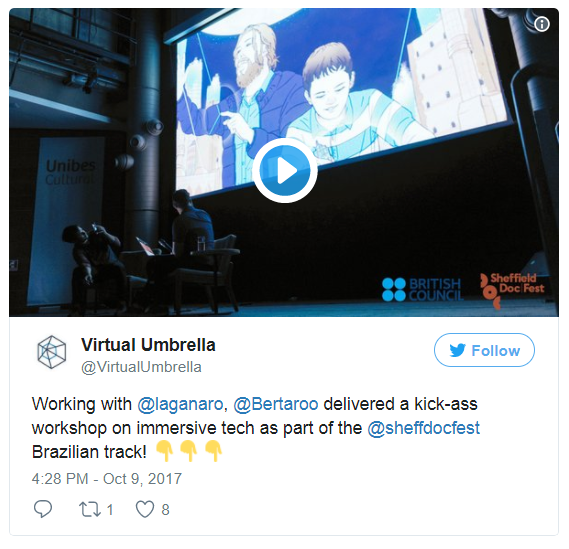Open the @sheffdocfest mention link
The height and width of the screenshot is (549, 569).
pyautogui.click(x=423, y=428)
